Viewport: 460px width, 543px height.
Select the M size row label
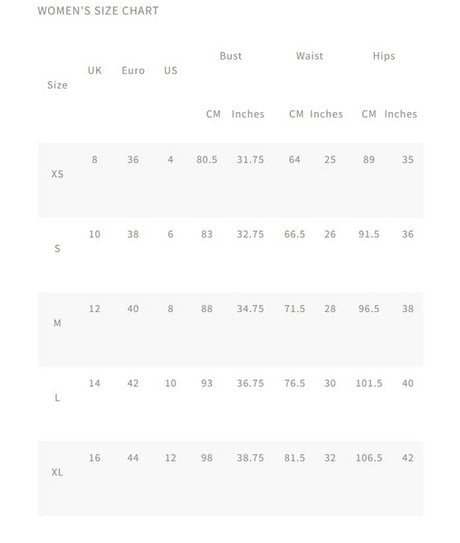point(58,323)
